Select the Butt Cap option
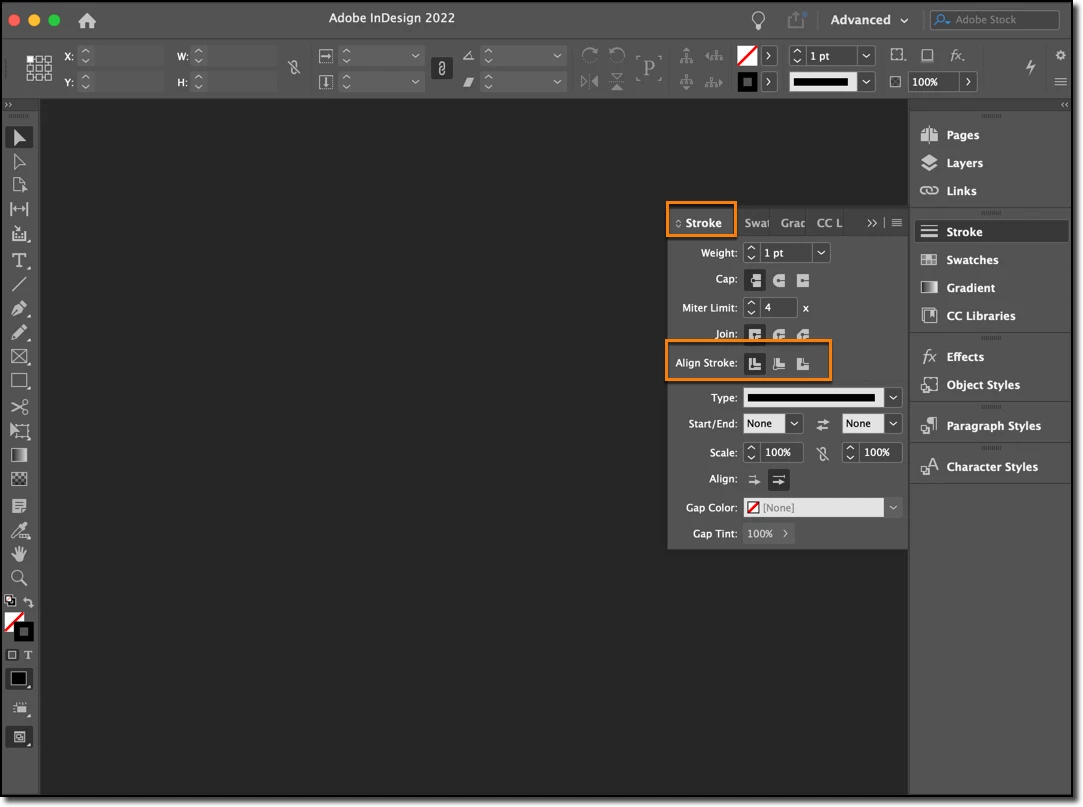Viewport: 1083px width, 807px height. [755, 280]
